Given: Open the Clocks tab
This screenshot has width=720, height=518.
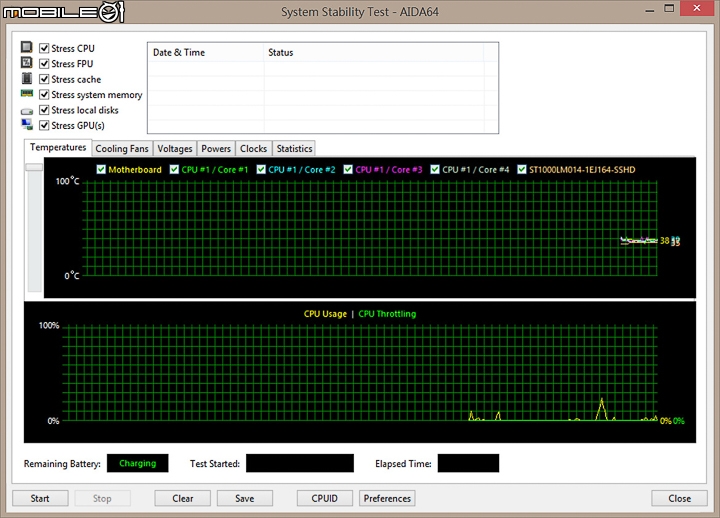Looking at the screenshot, I should (x=253, y=149).
